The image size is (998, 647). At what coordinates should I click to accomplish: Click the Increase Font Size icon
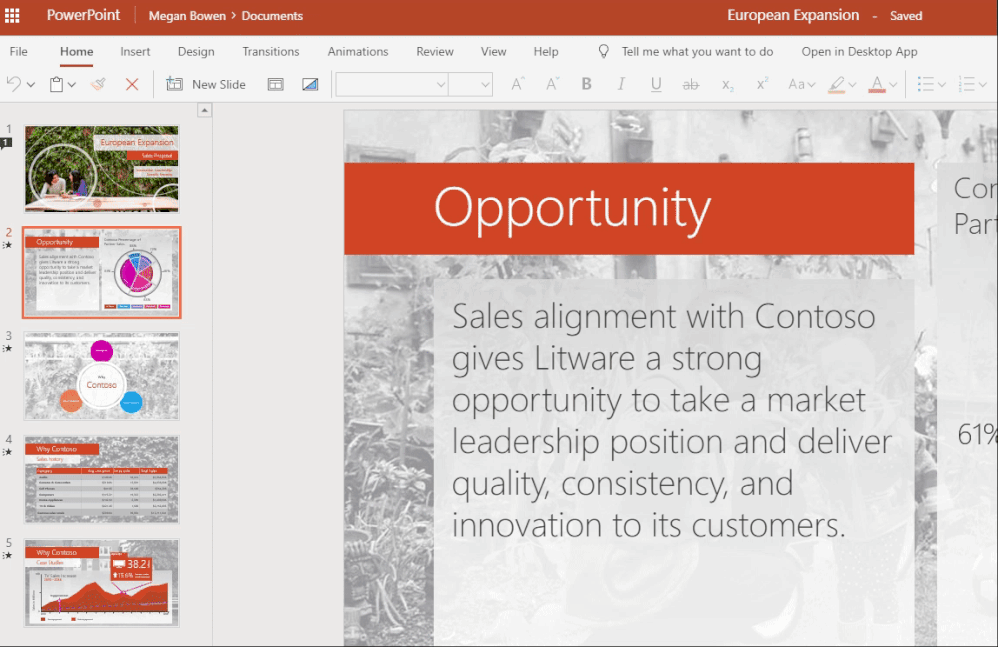pos(518,84)
